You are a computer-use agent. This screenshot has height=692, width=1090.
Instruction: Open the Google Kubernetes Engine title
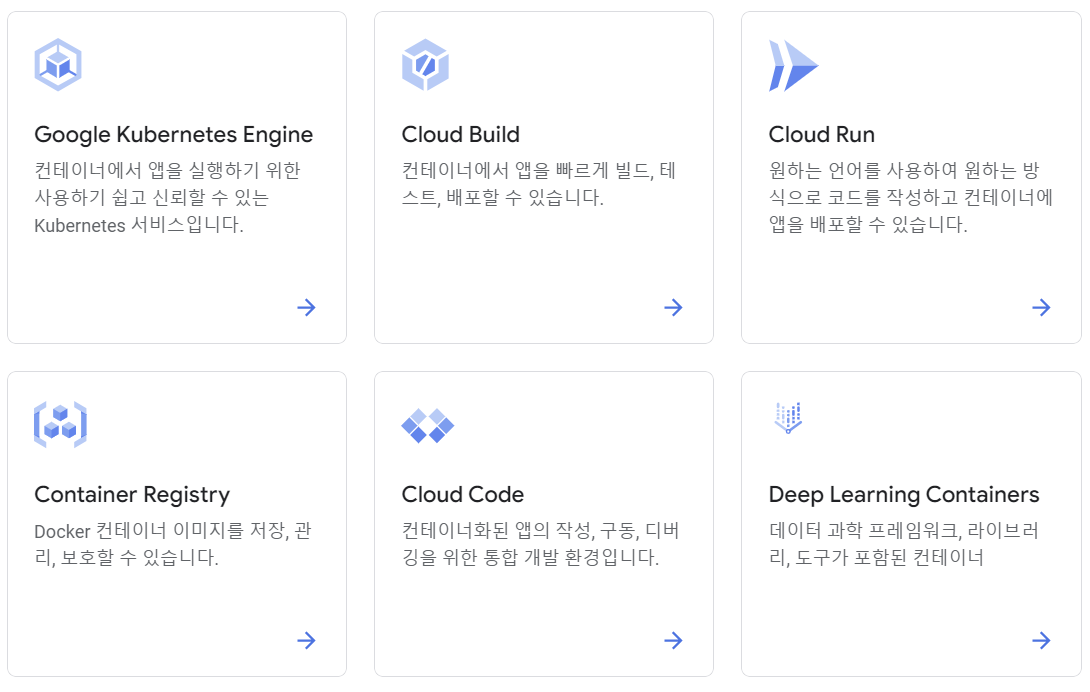174,135
